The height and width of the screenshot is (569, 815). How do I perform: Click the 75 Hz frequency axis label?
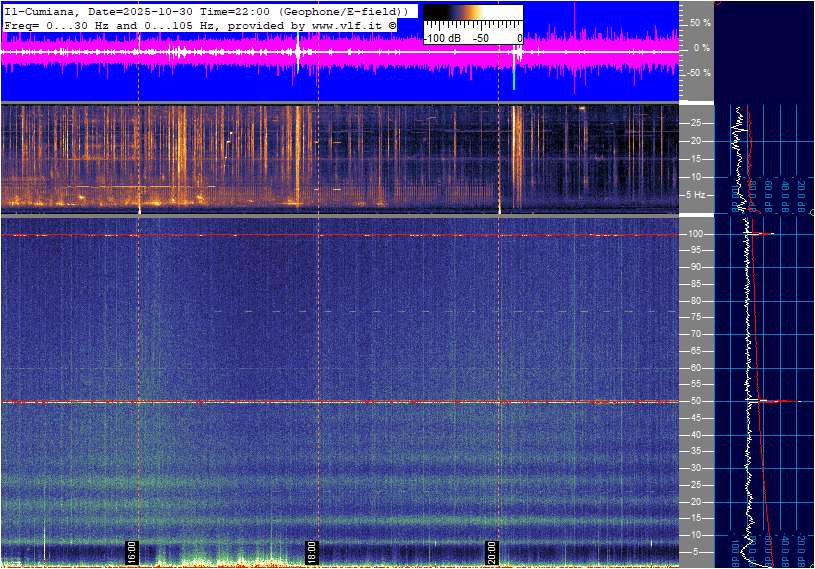click(x=695, y=318)
